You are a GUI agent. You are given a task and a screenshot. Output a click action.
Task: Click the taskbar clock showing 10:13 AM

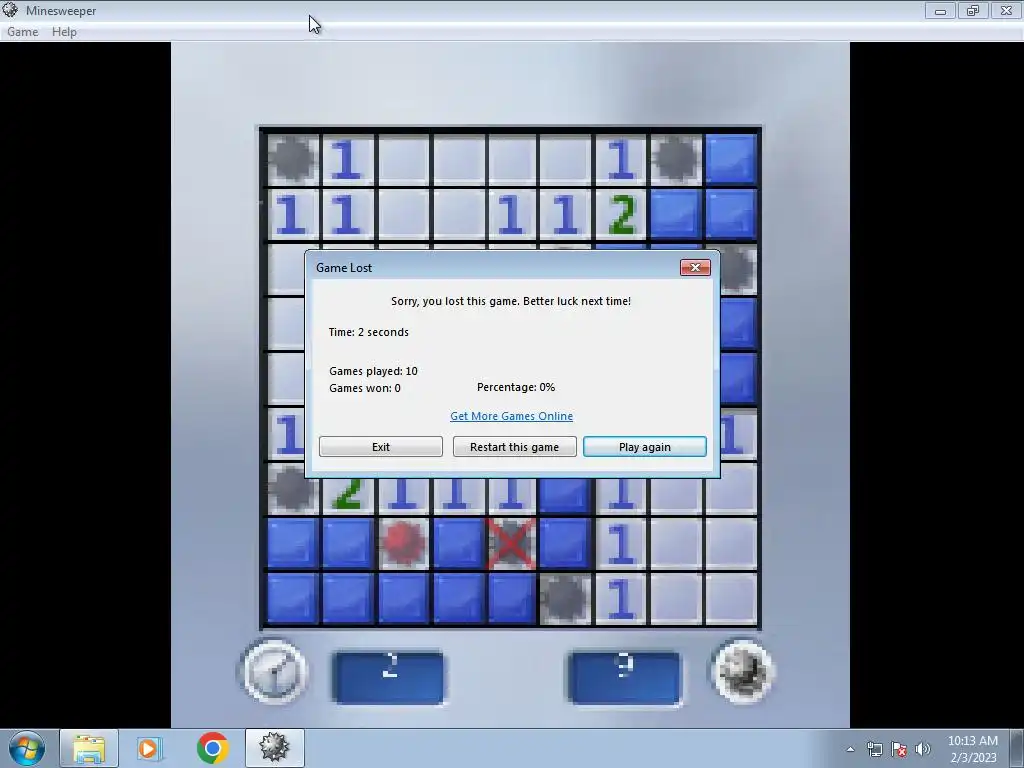[972, 748]
